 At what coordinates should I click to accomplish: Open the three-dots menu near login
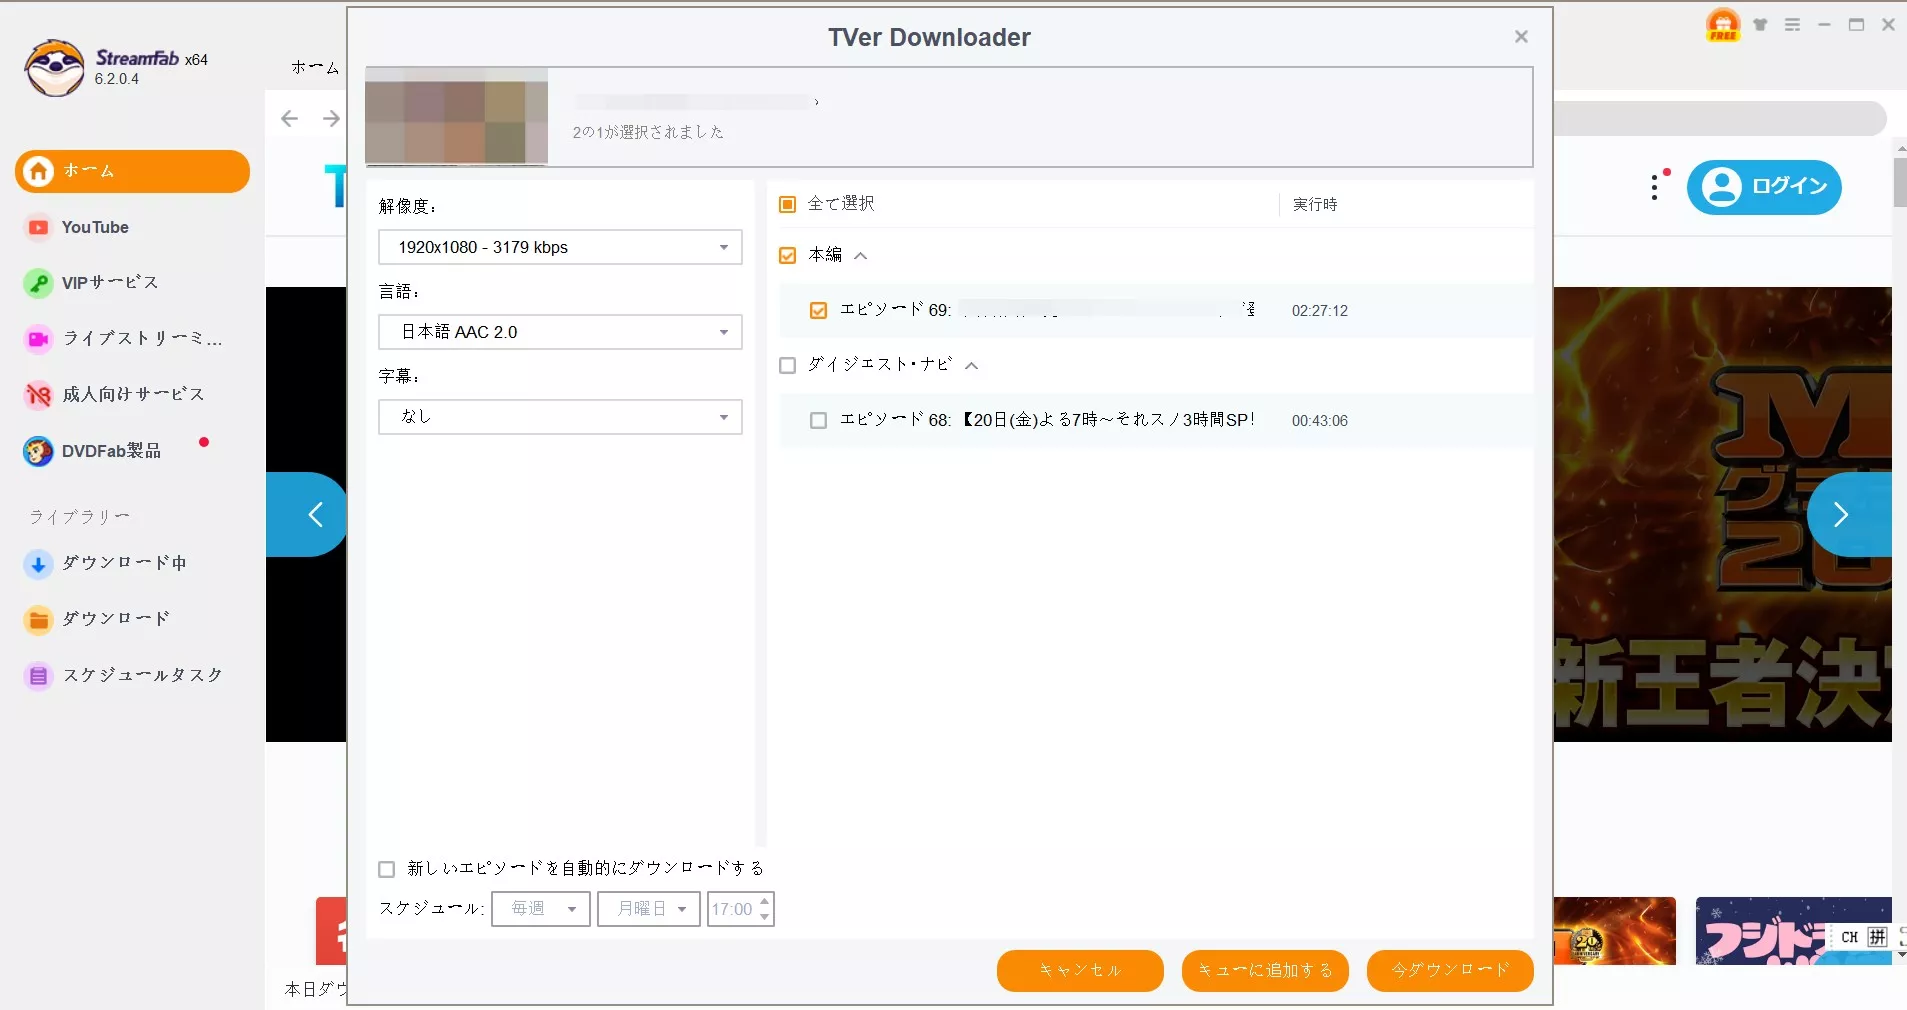click(1655, 187)
